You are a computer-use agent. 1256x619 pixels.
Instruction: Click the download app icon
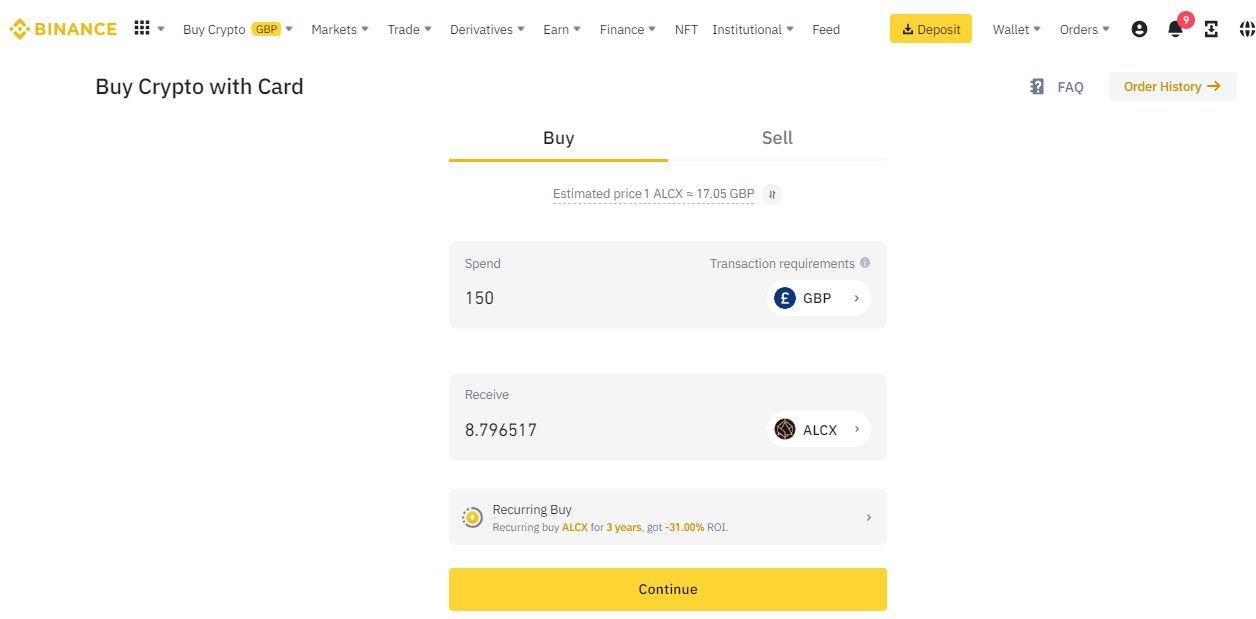1211,29
